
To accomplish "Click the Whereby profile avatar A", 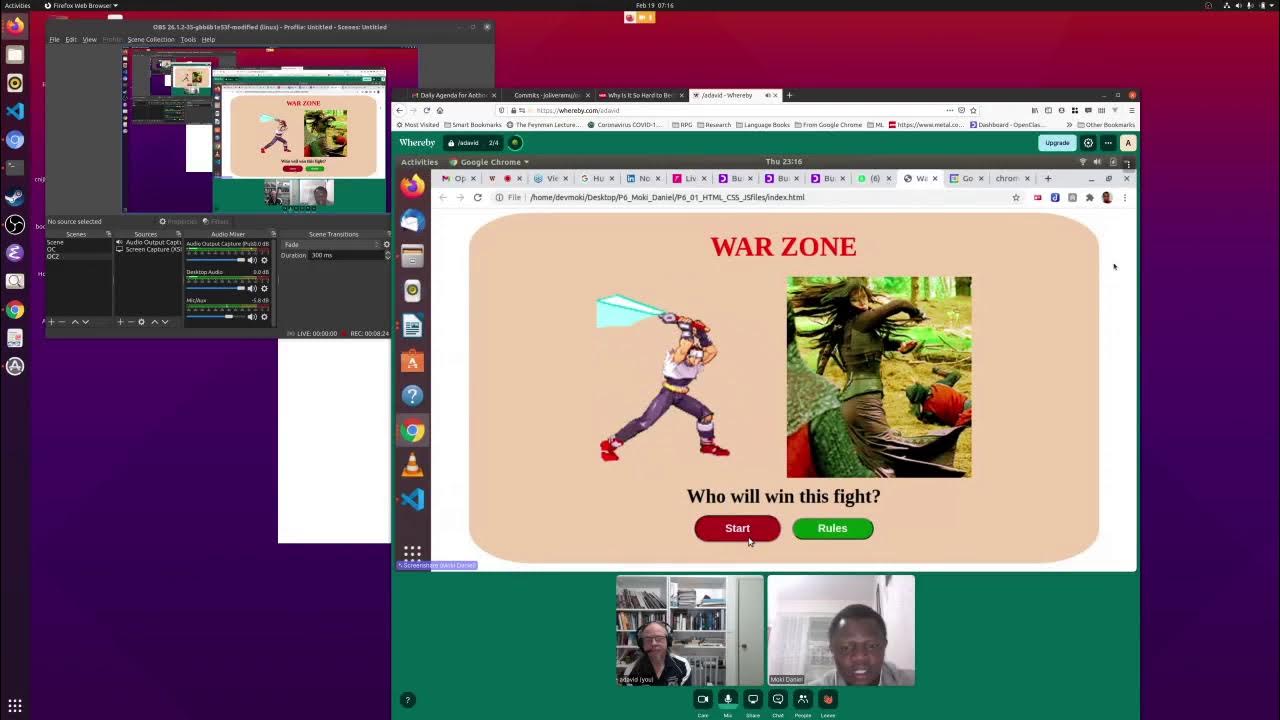I will (x=1128, y=143).
